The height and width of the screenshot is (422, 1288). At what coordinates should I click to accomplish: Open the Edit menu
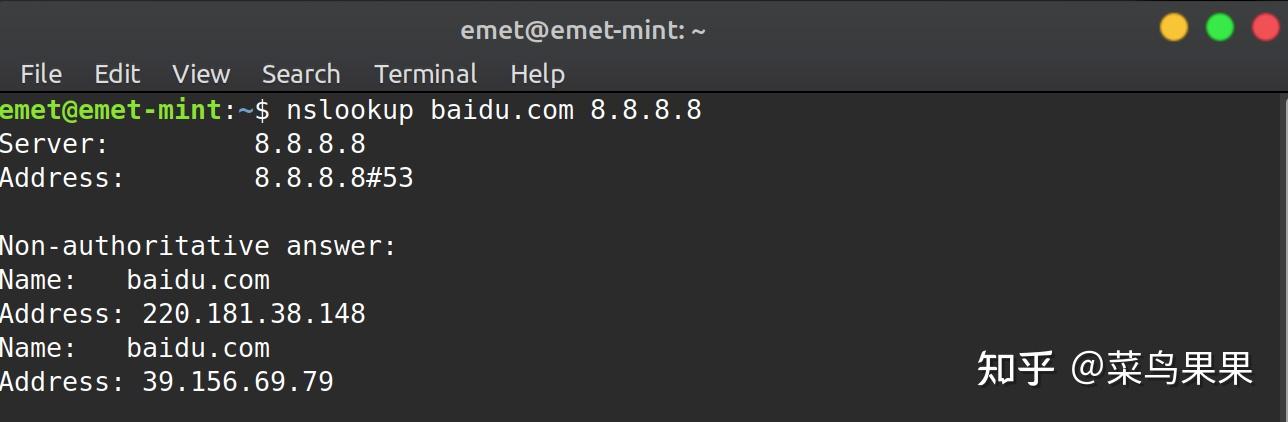(117, 74)
